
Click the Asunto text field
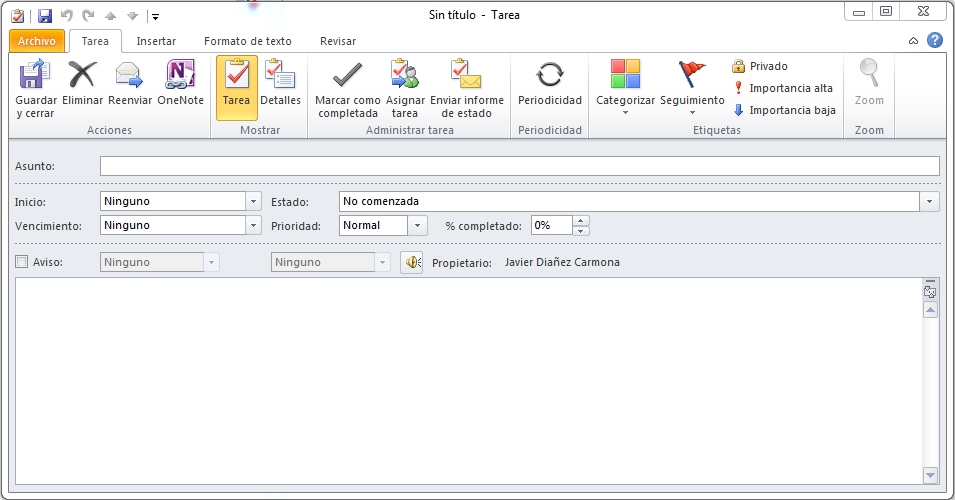tap(520, 166)
